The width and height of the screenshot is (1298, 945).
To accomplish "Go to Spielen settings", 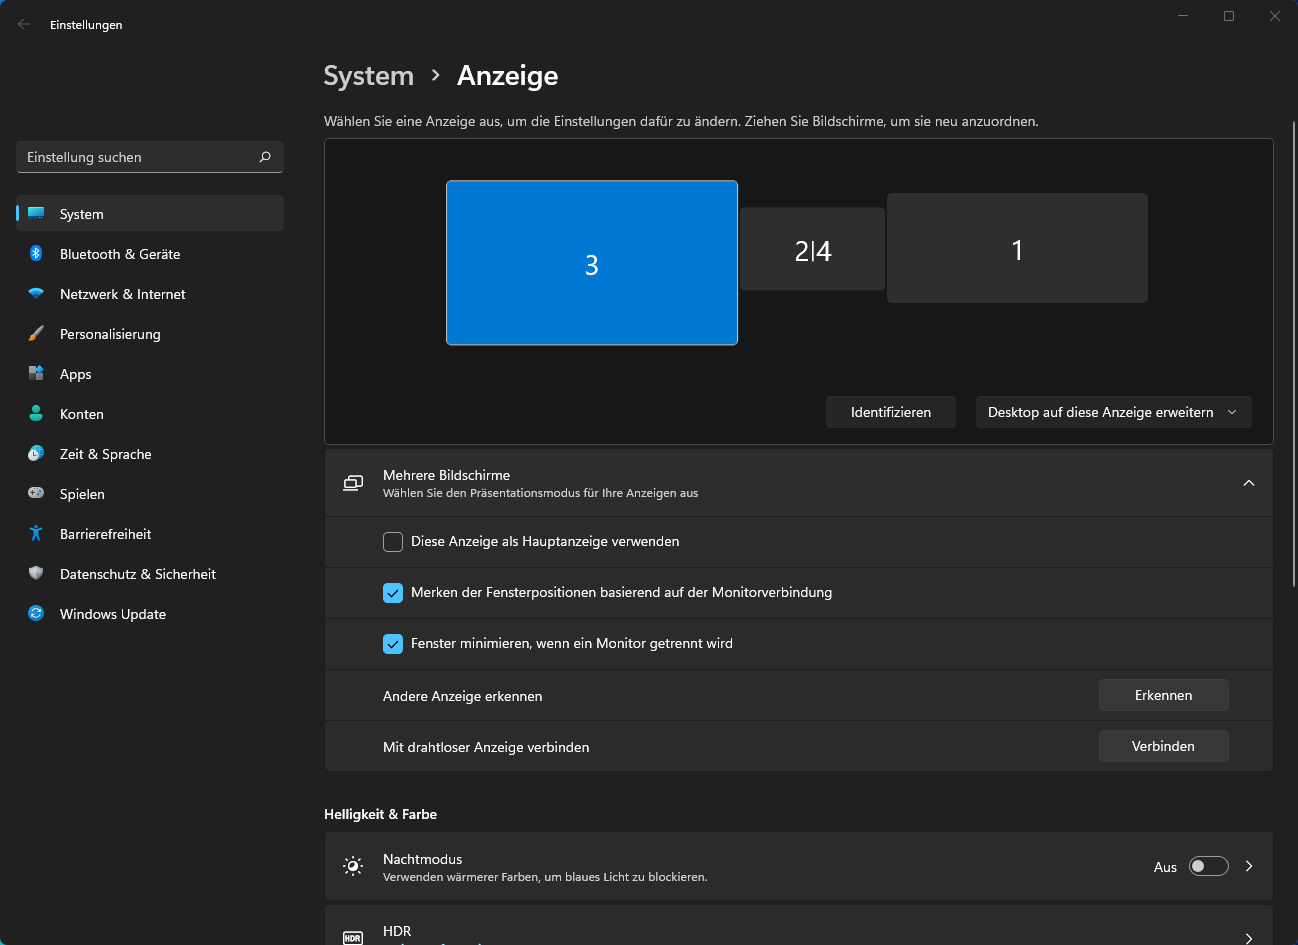I will (150, 493).
